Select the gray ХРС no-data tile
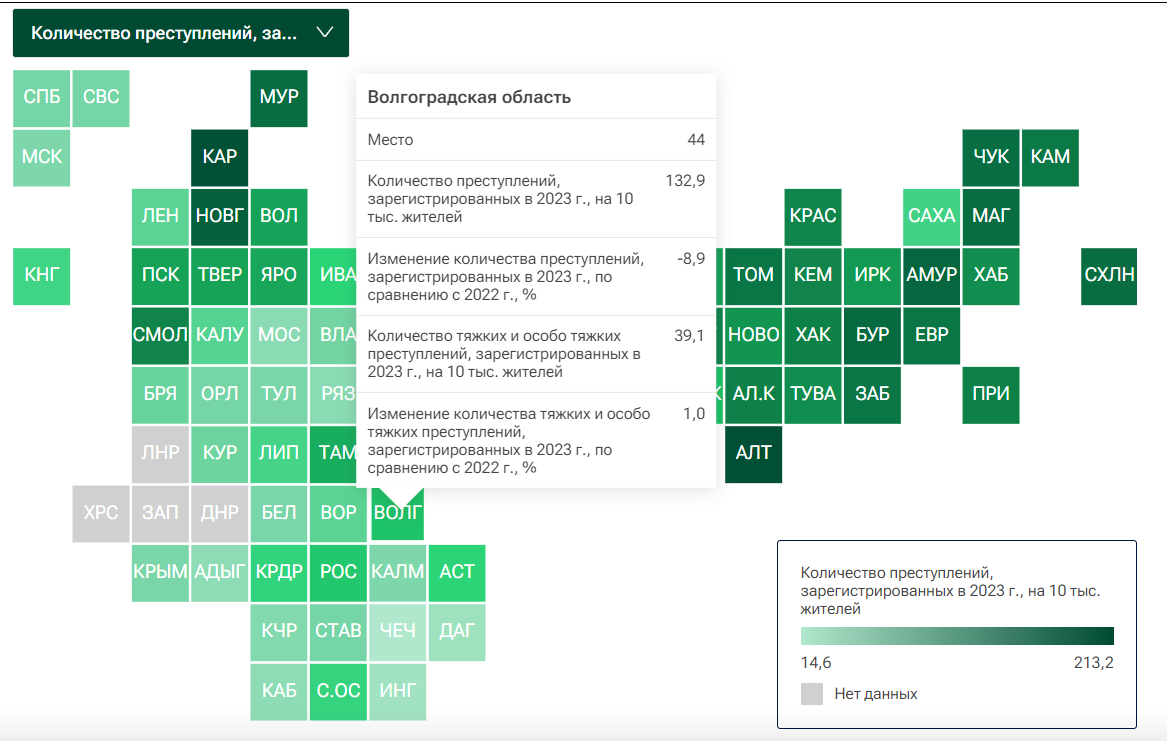 (101, 513)
